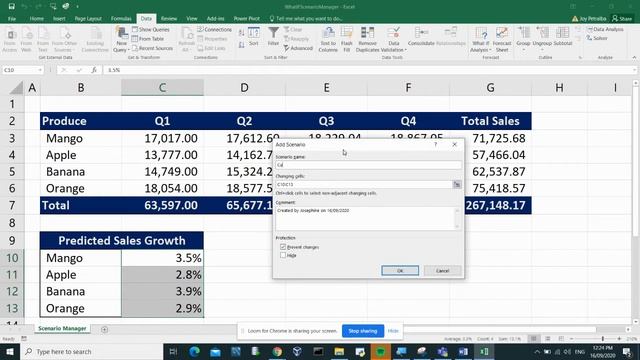
Task: Toggle the Filter funnel icon
Action: [x=273, y=36]
